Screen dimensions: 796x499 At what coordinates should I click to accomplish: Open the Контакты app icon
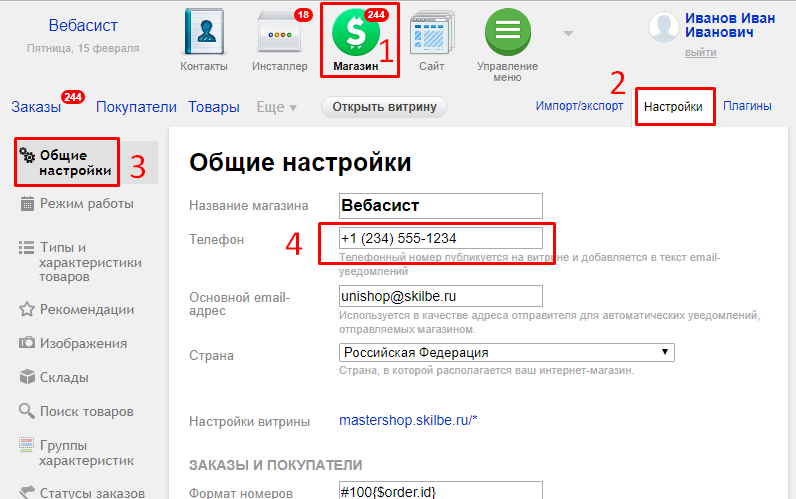tap(204, 34)
